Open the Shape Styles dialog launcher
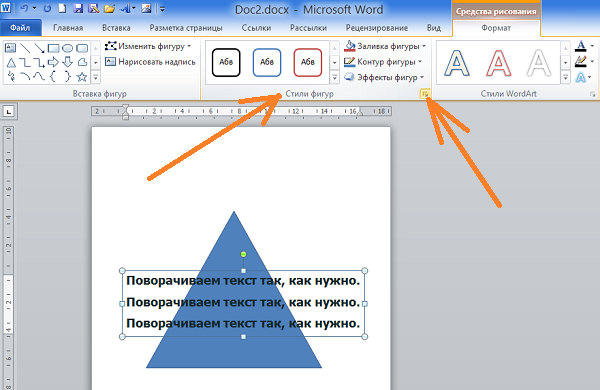Image resolution: width=600 pixels, height=390 pixels. coord(424,94)
